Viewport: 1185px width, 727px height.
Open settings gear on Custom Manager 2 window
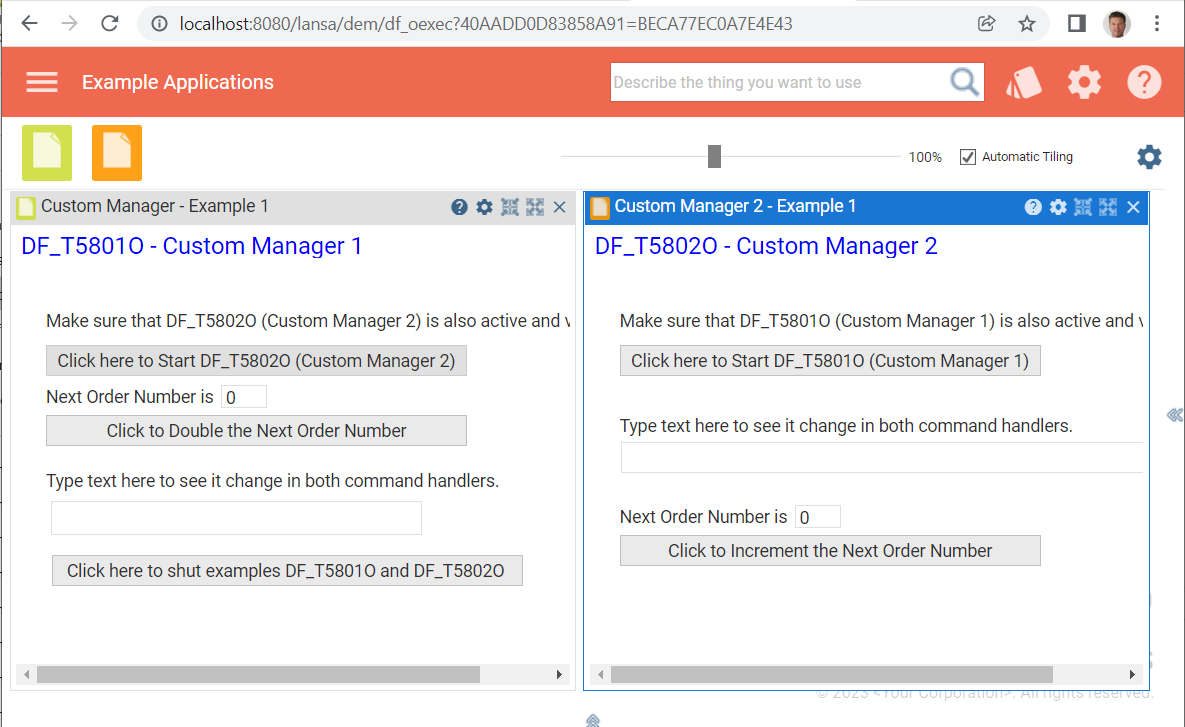click(1058, 206)
